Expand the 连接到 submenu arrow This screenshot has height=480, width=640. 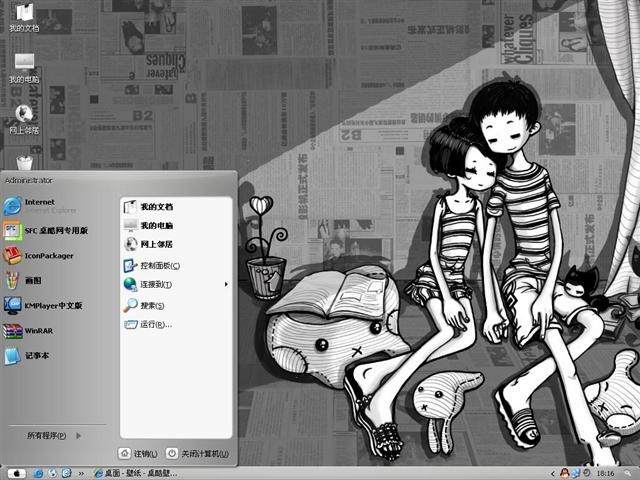point(226,284)
